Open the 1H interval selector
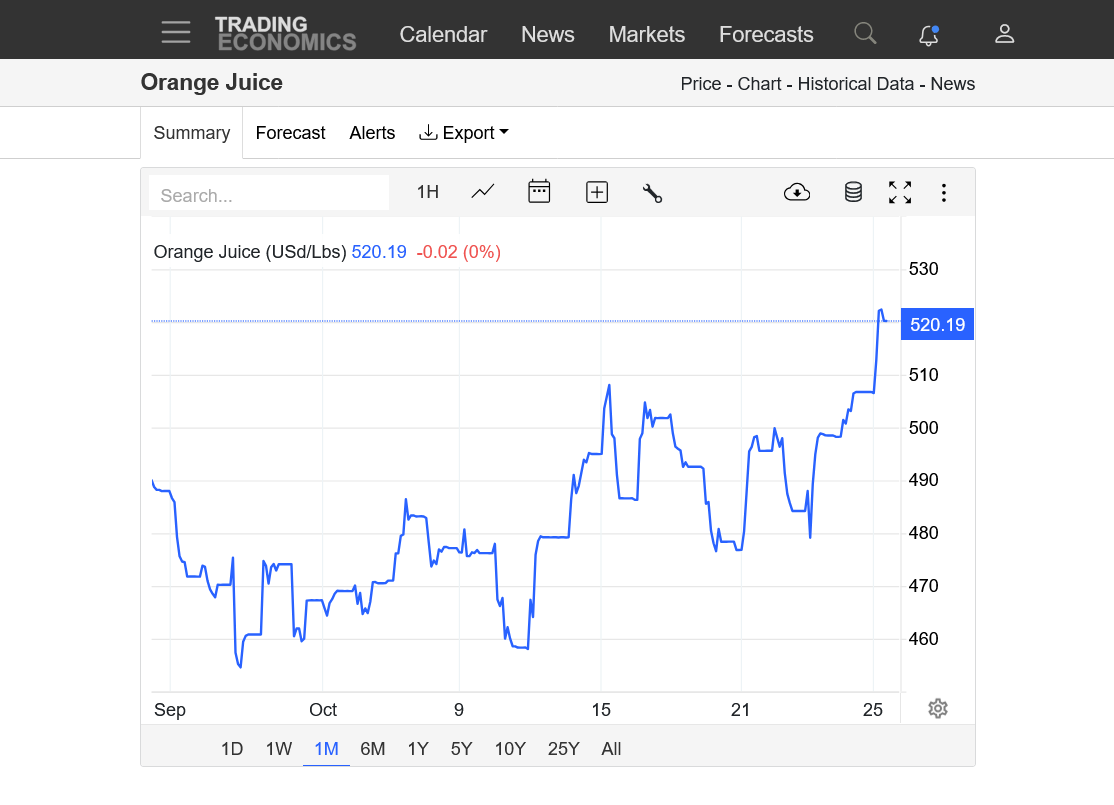 [428, 192]
